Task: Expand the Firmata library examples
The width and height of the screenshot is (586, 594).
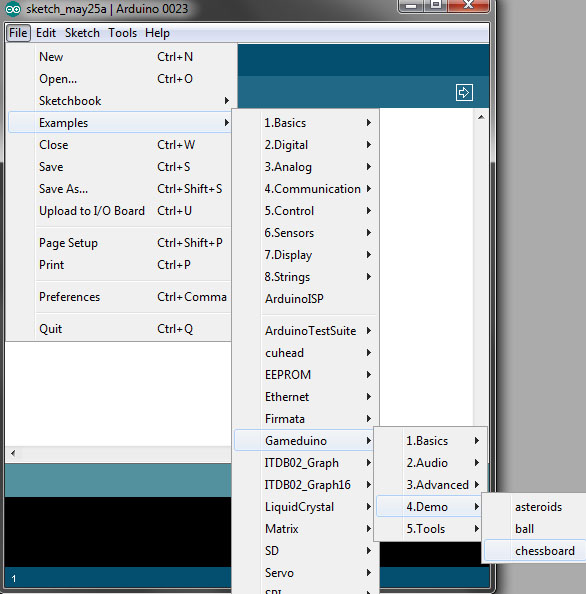Action: point(306,419)
